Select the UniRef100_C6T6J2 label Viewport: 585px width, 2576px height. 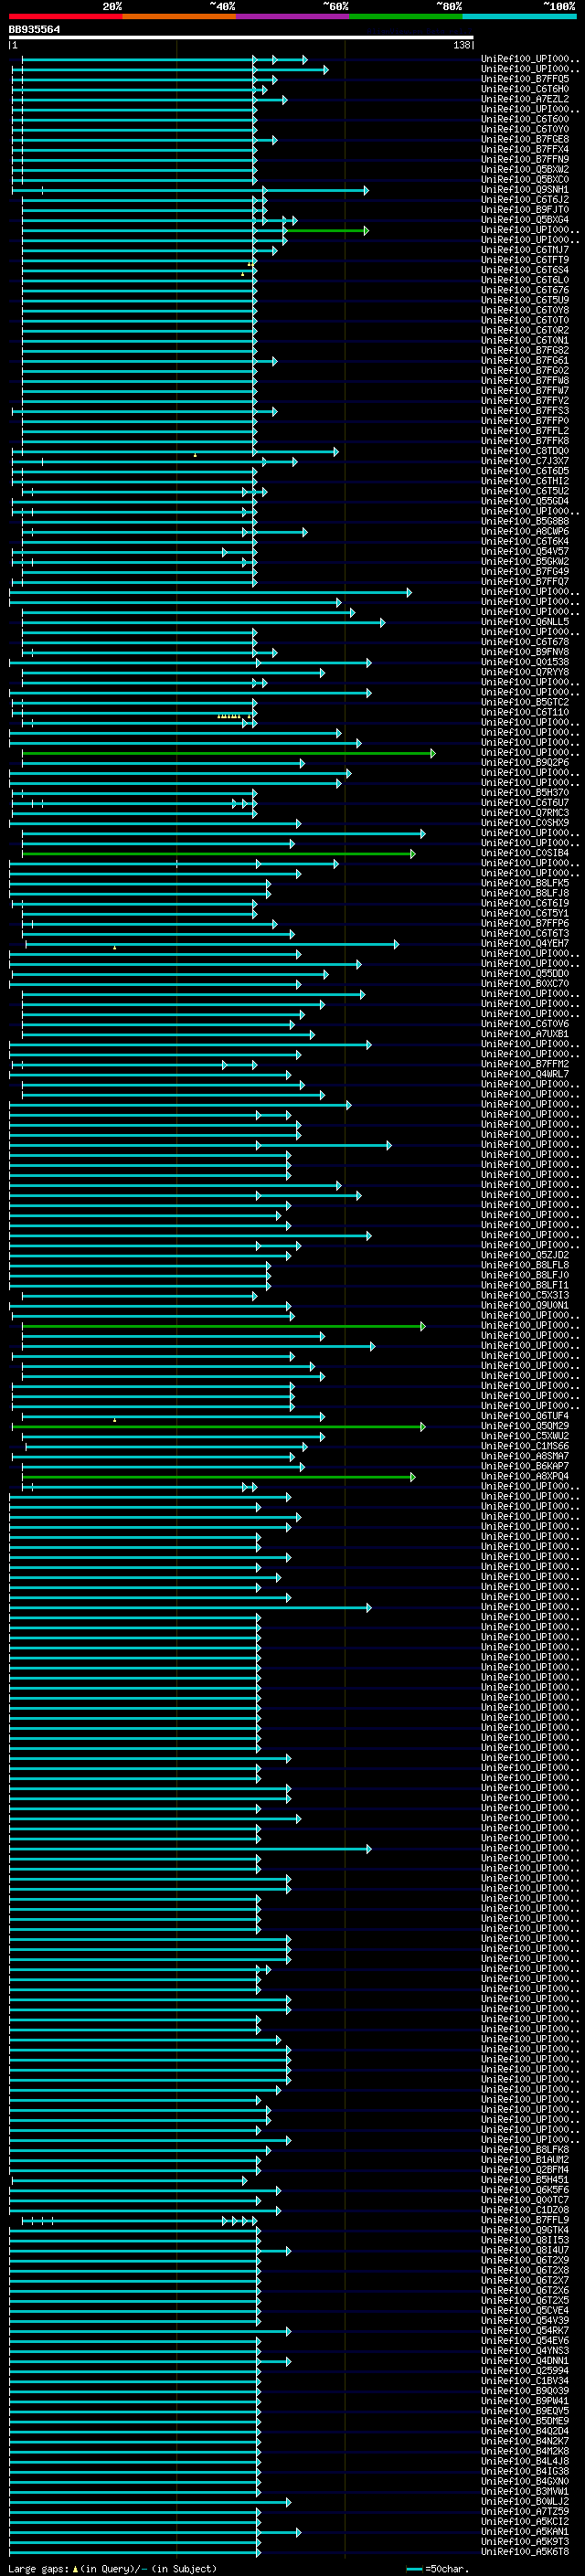tap(525, 200)
